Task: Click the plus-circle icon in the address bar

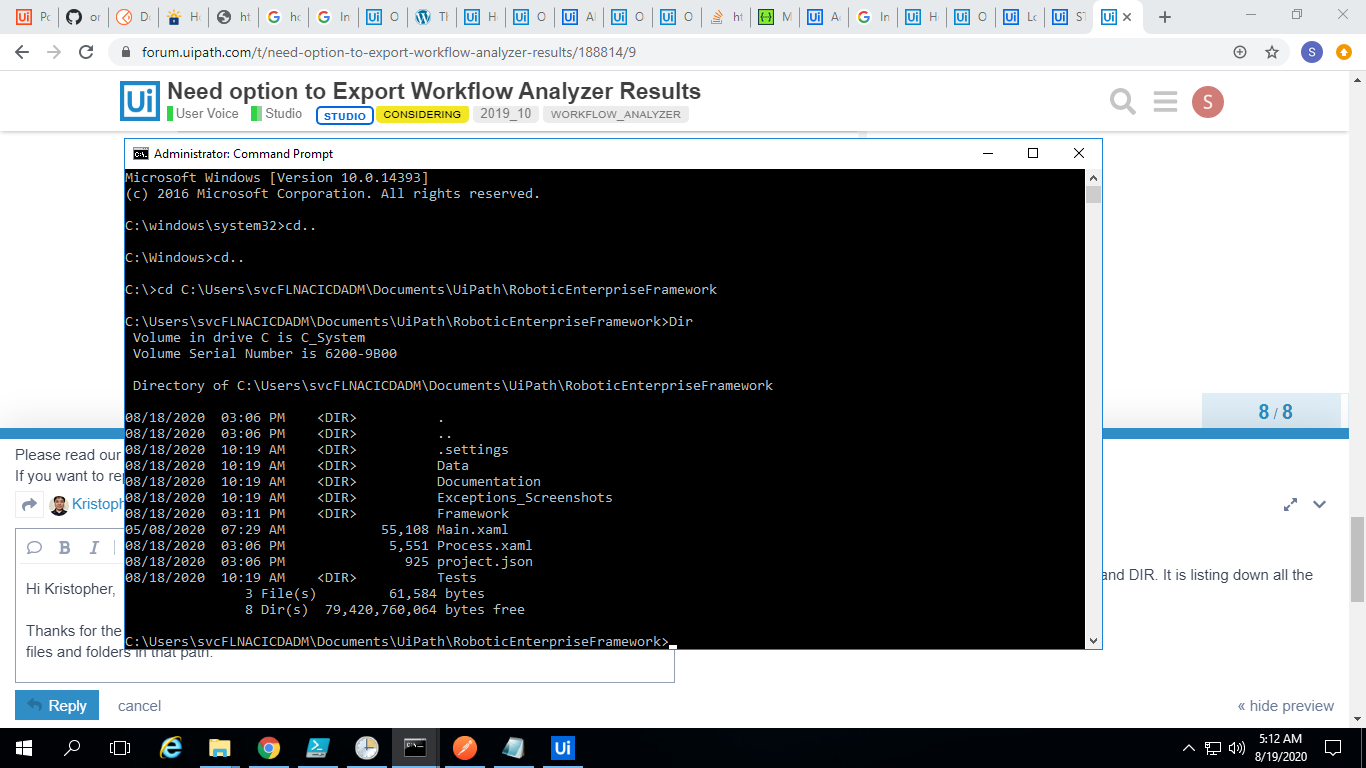Action: (x=1240, y=52)
